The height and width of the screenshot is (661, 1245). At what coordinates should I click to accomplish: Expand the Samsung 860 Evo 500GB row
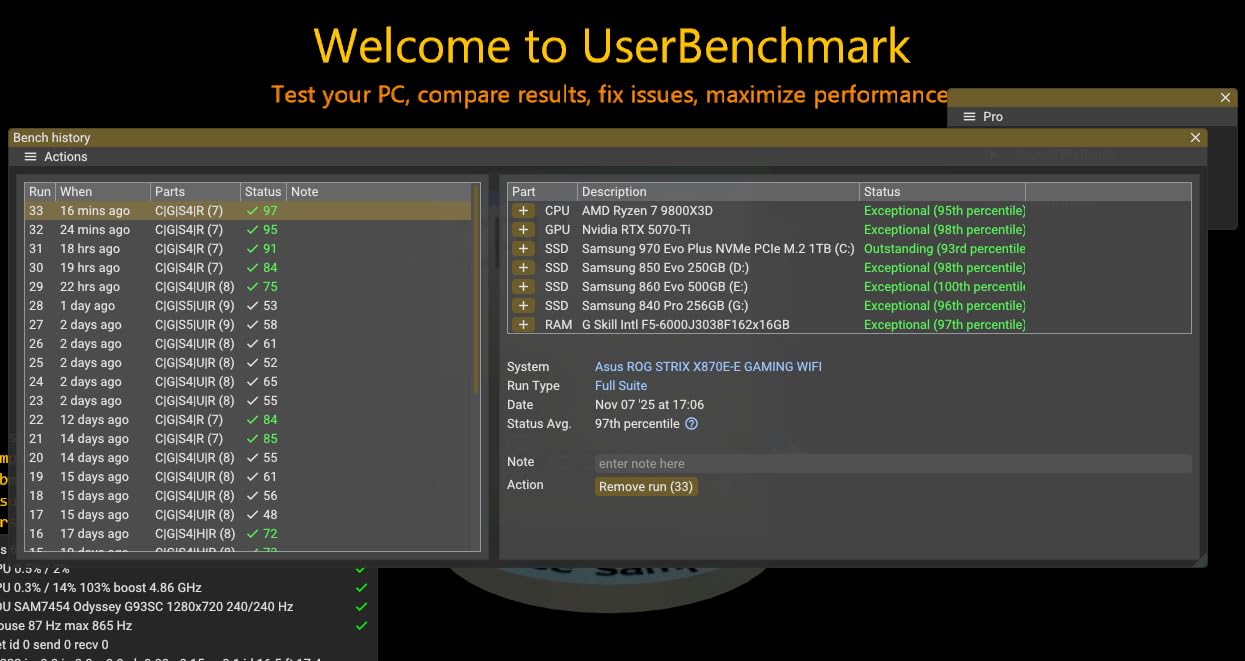coord(523,287)
